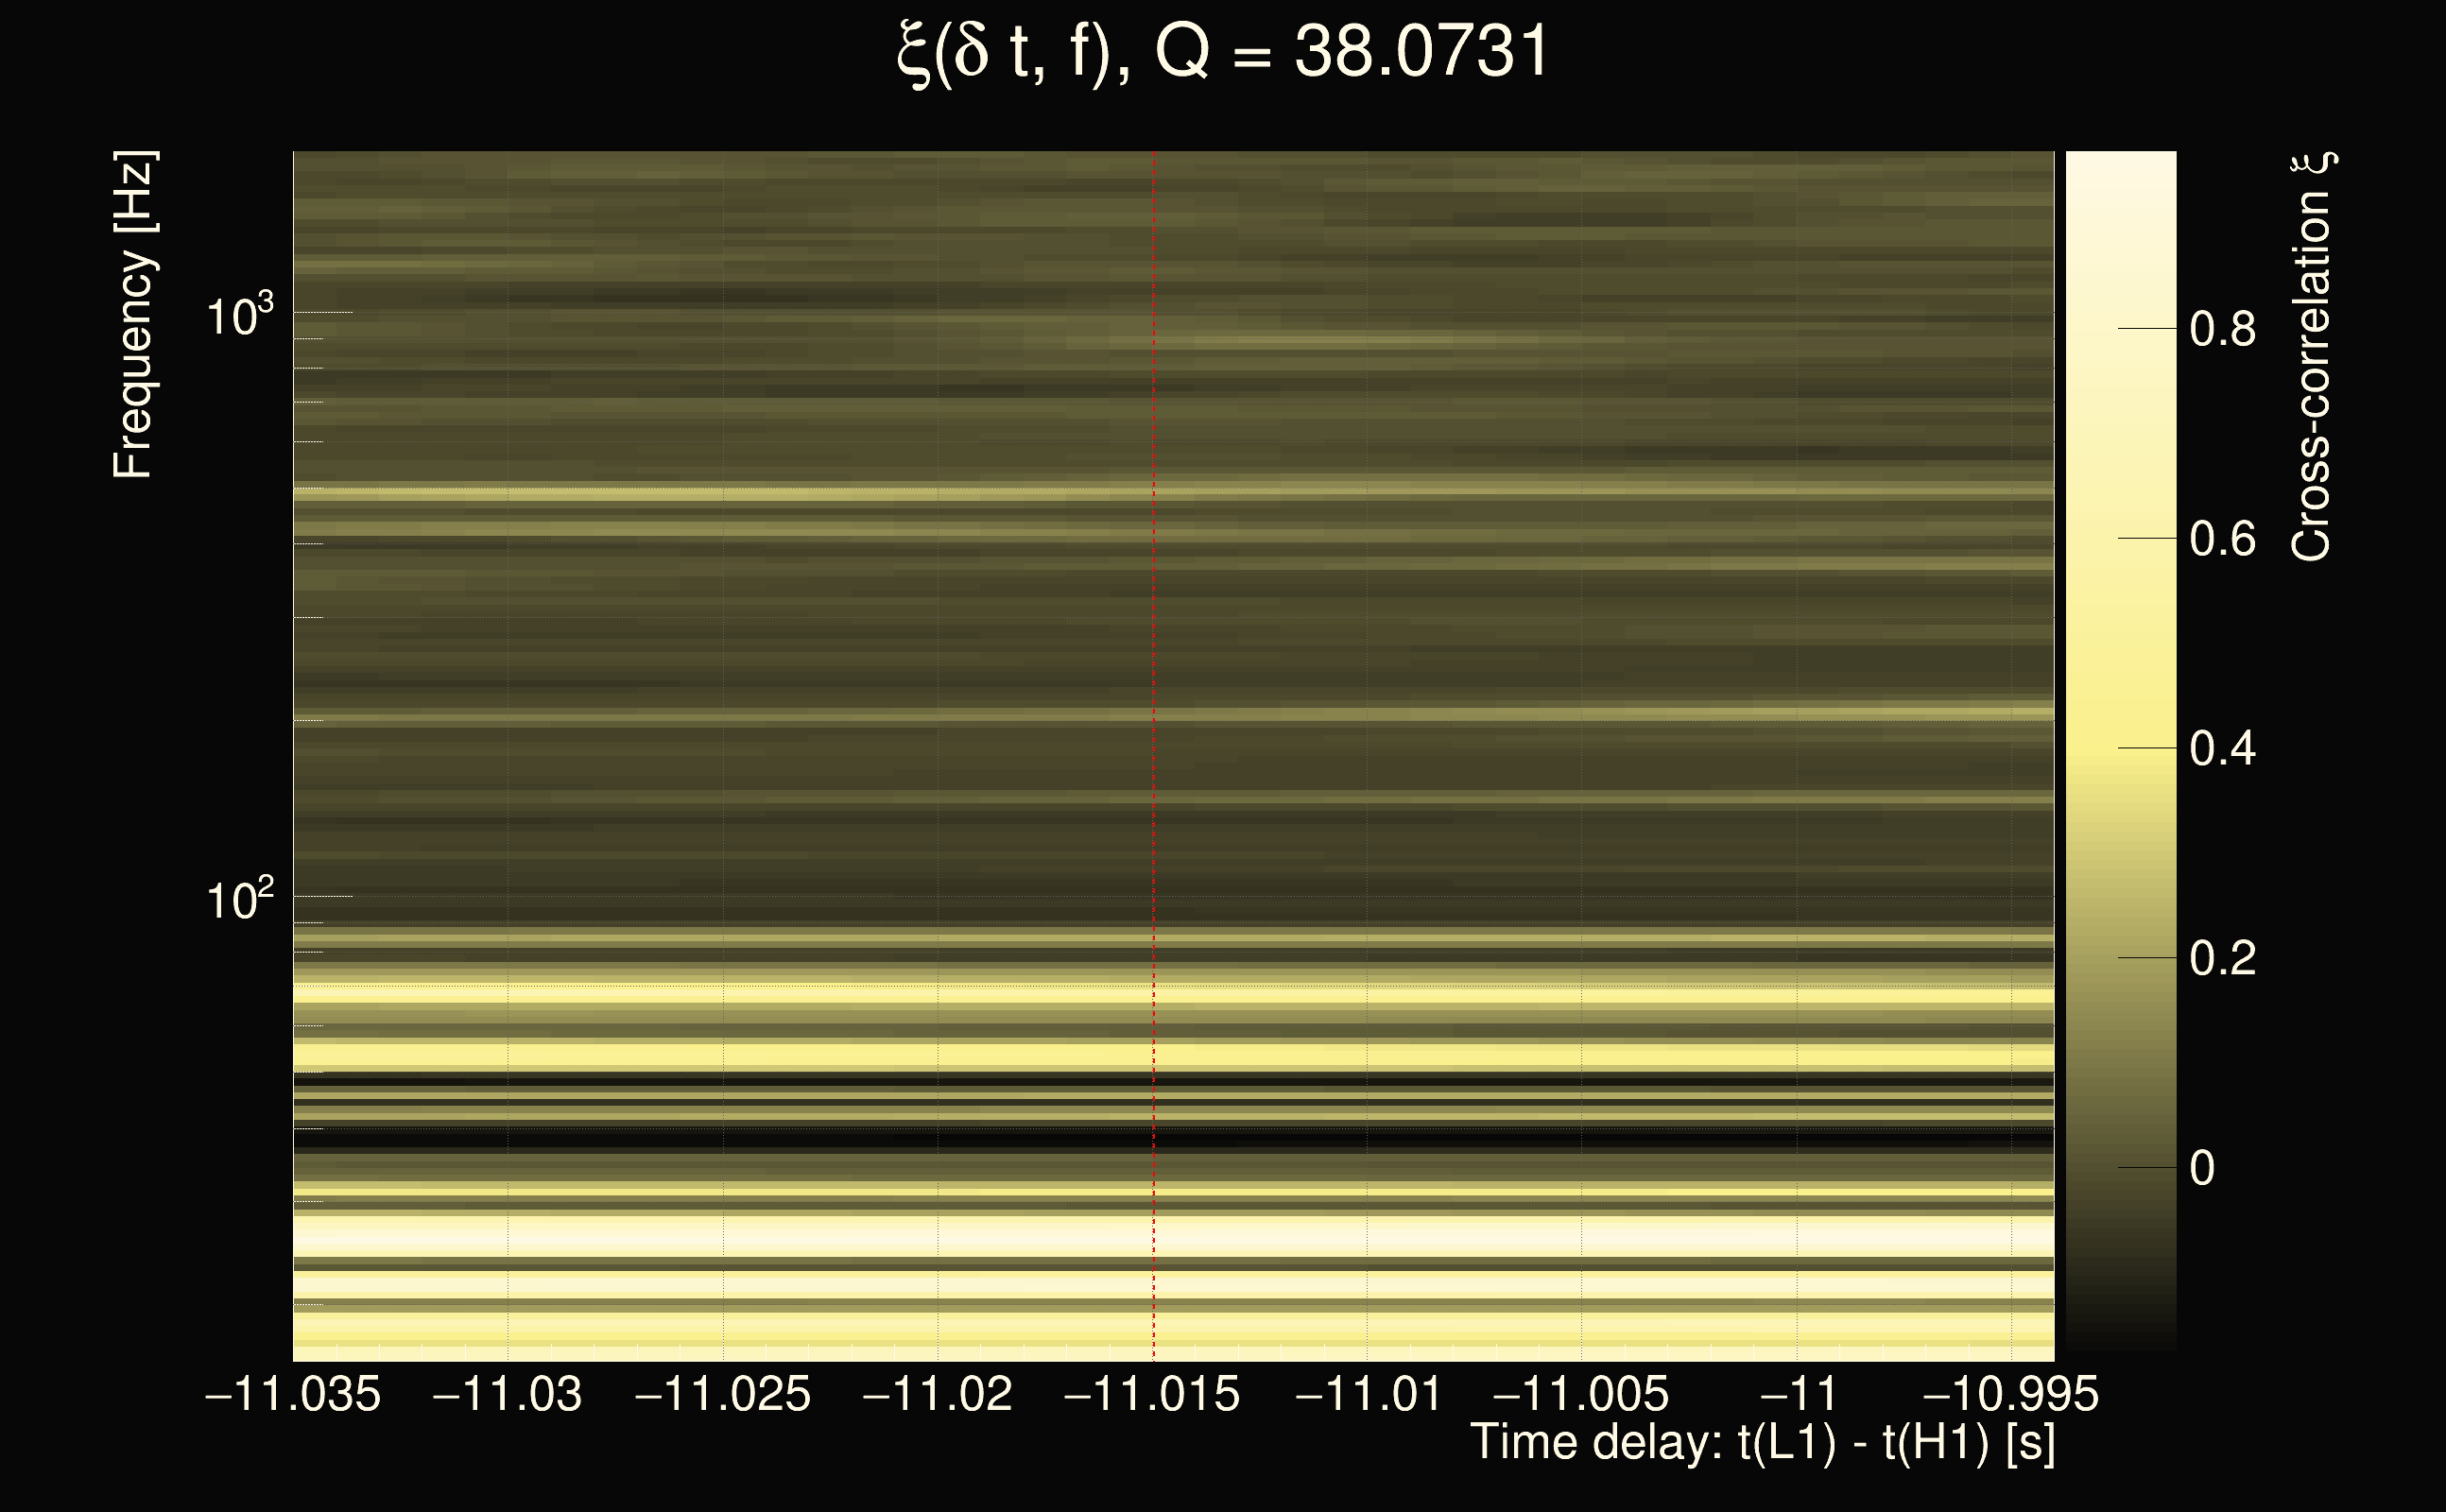Viewport: 2446px width, 1512px height.
Task: Click the 10³ frequency tick label
Action: pos(239,316)
